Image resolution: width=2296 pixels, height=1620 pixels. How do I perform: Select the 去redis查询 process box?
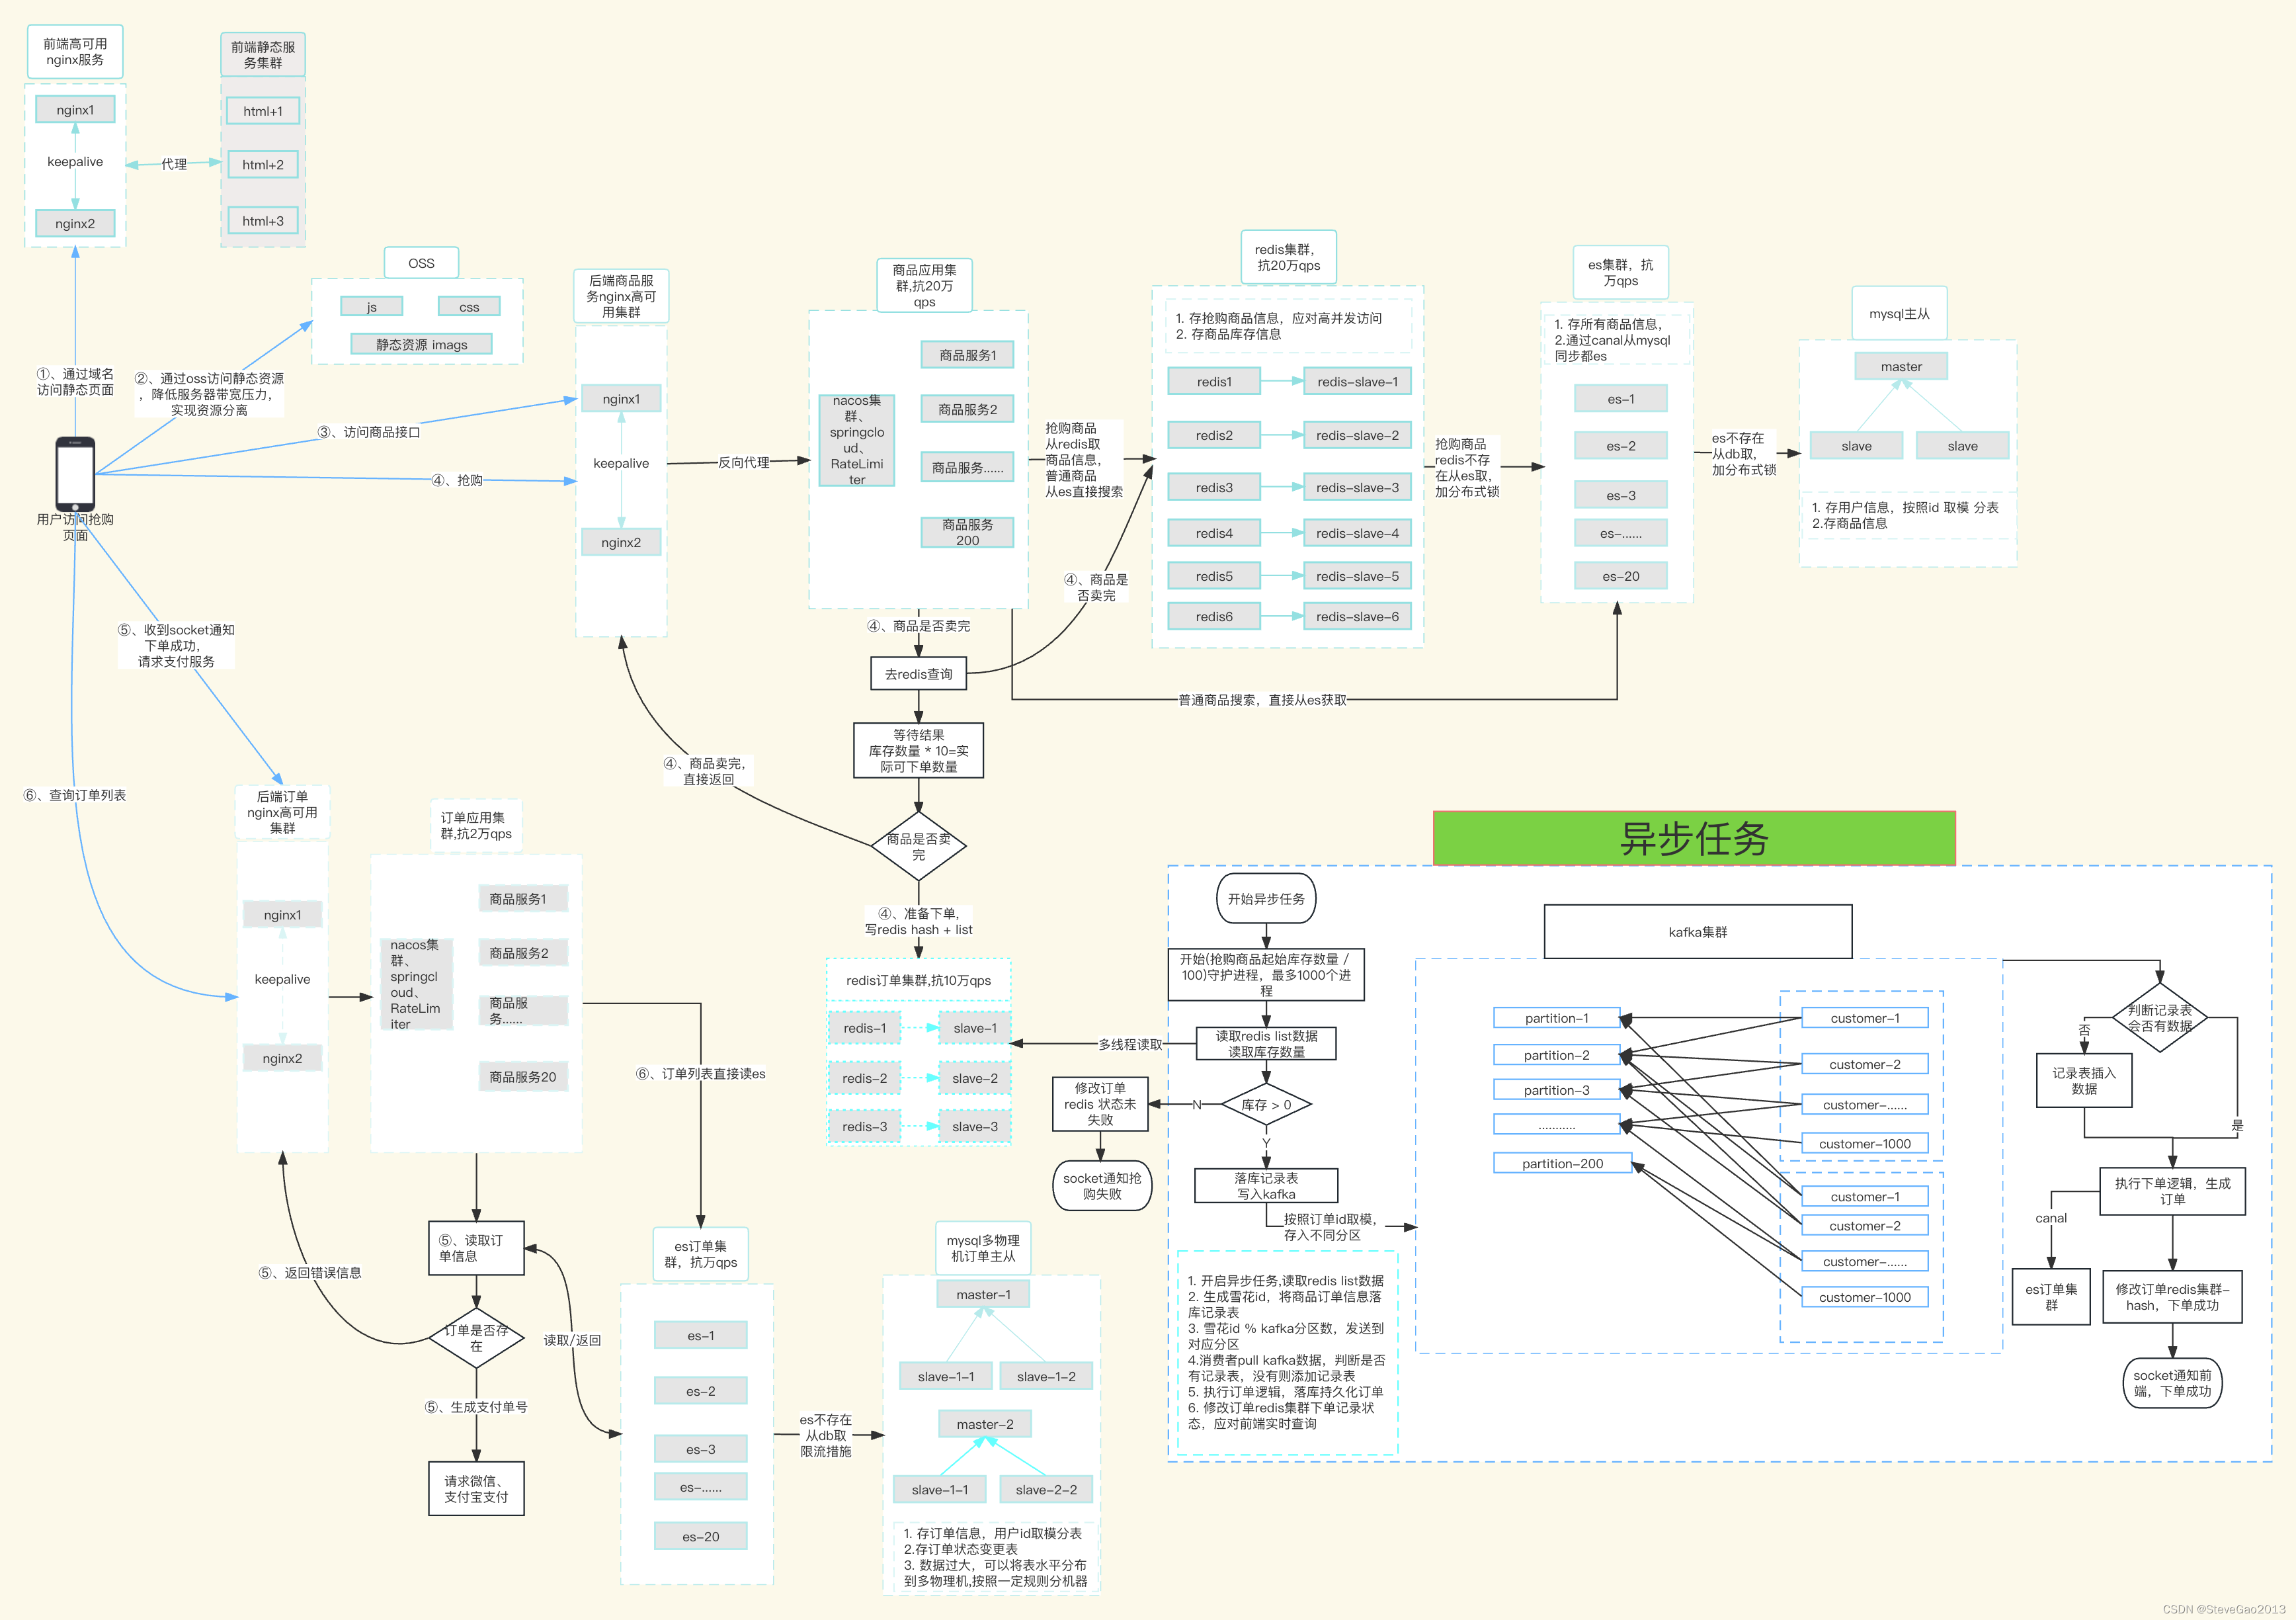918,674
